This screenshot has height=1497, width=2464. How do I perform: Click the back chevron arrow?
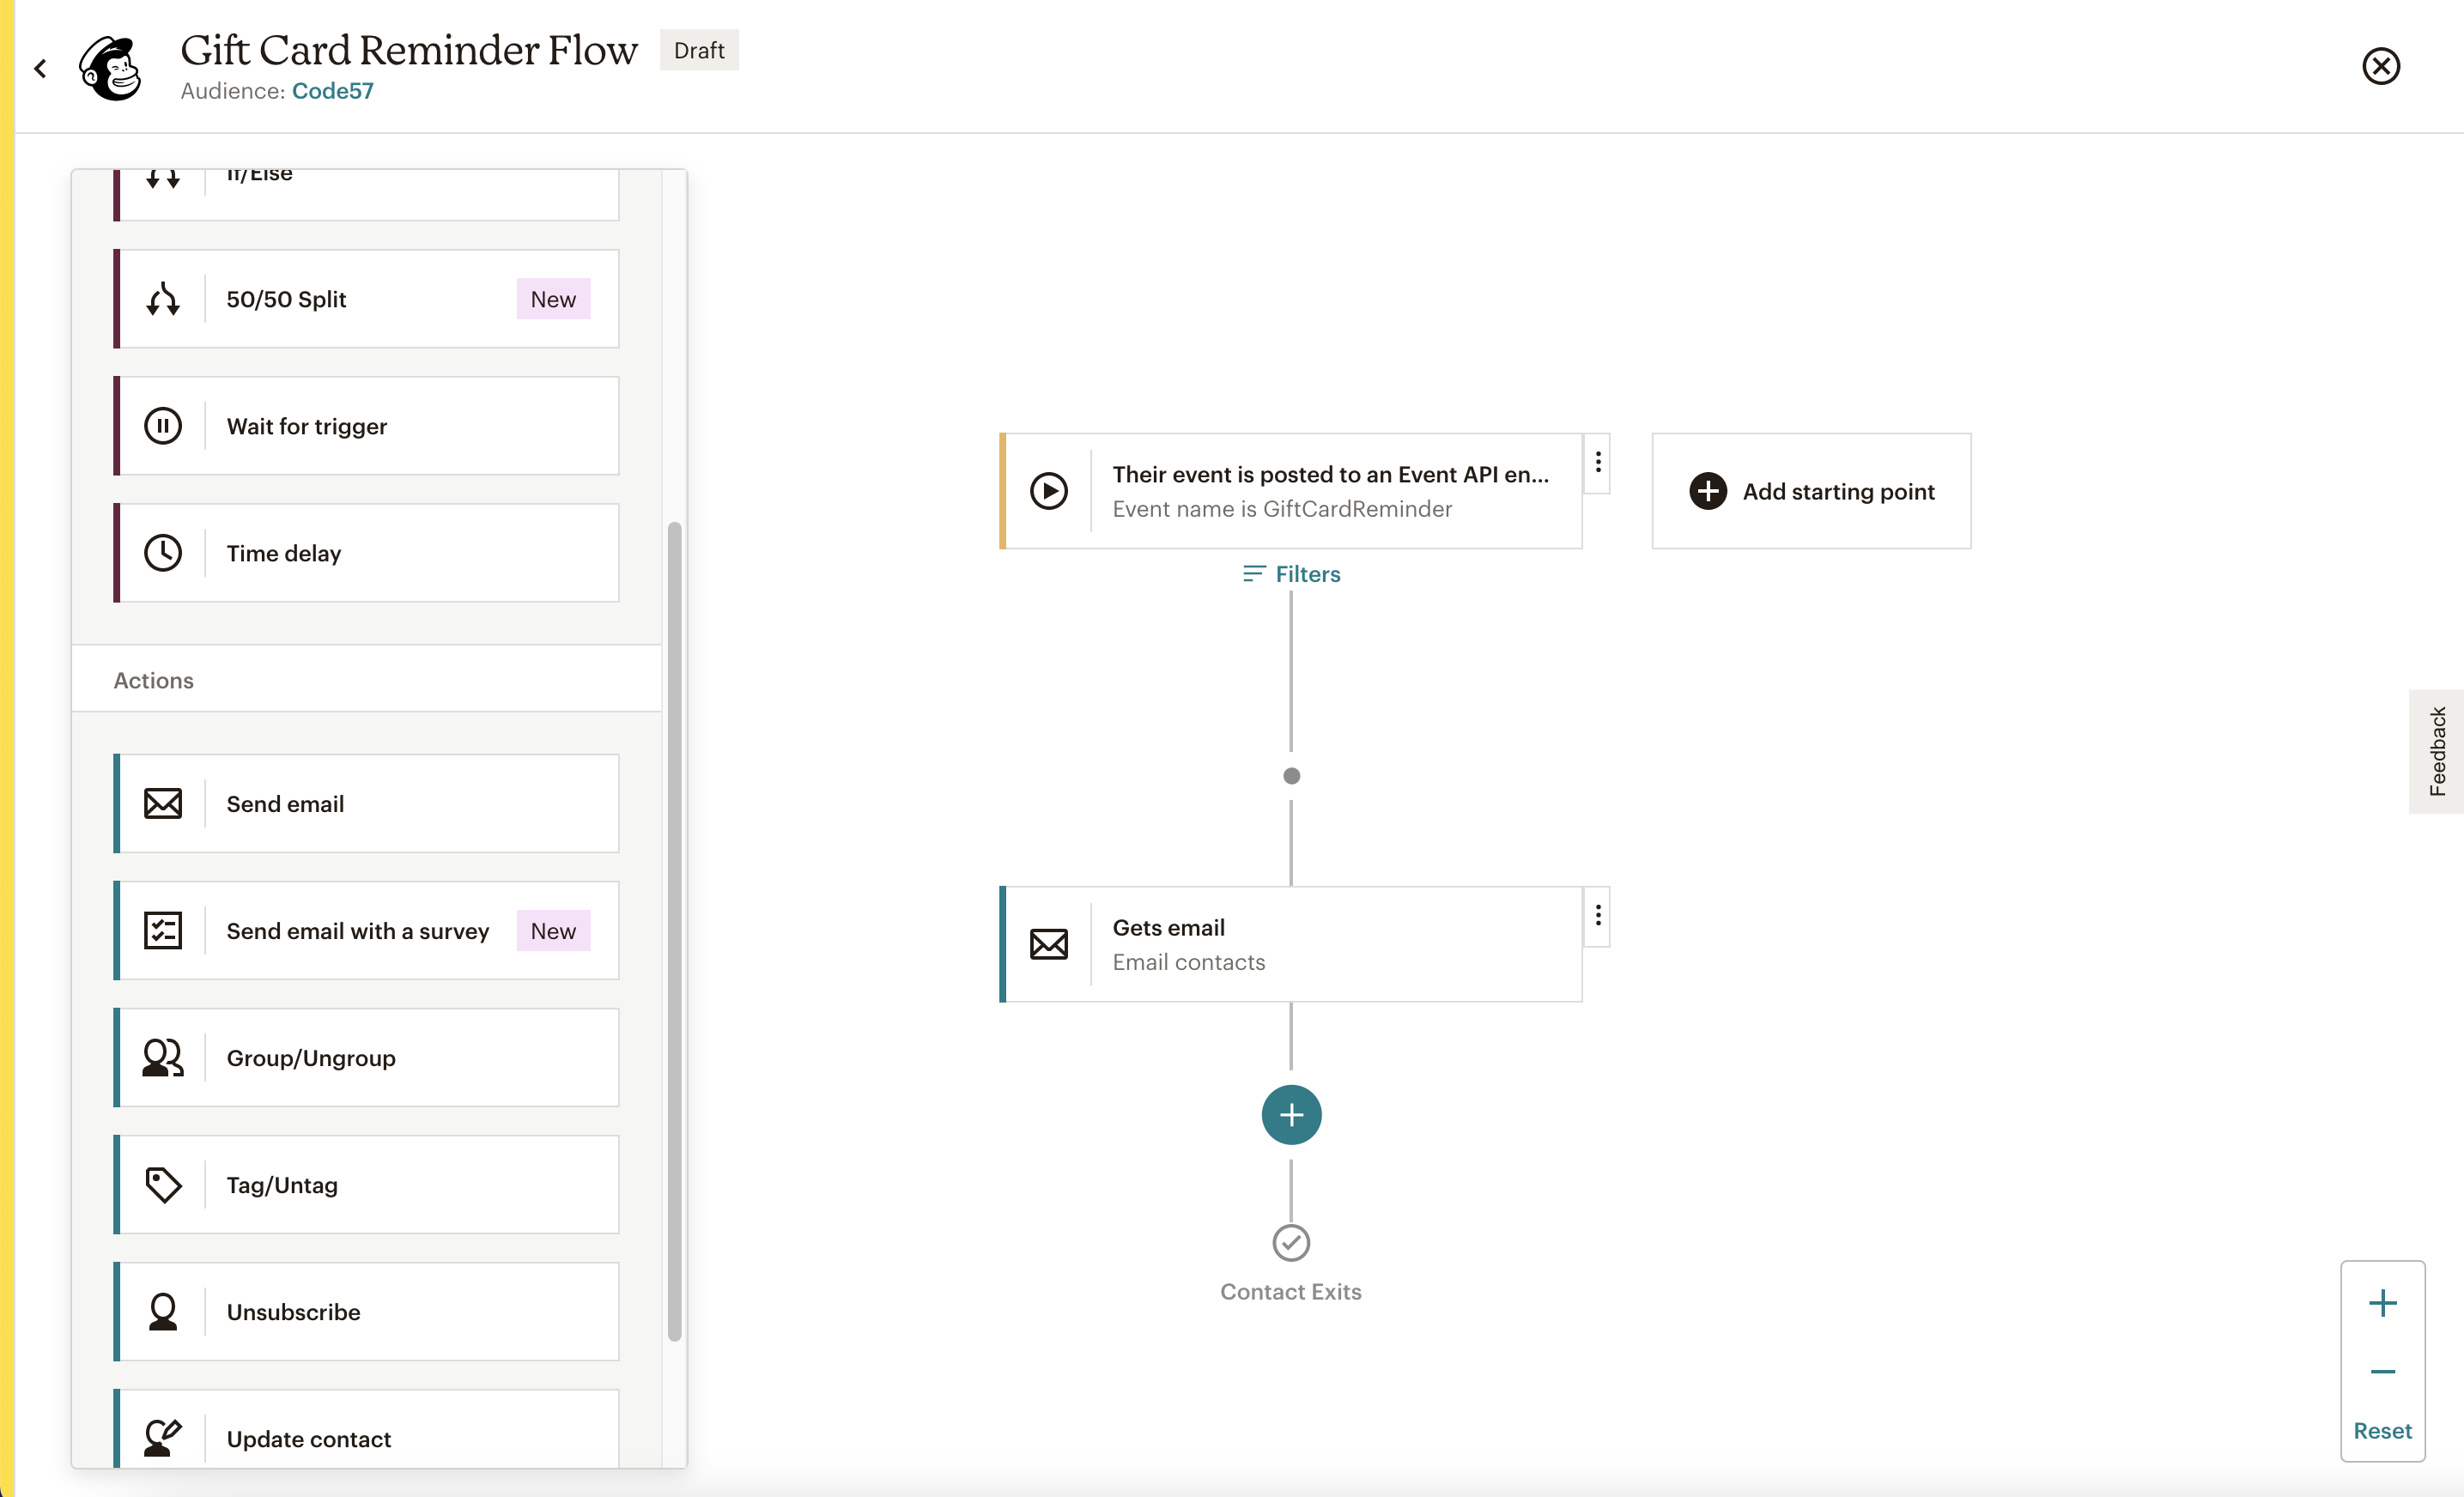click(x=40, y=68)
